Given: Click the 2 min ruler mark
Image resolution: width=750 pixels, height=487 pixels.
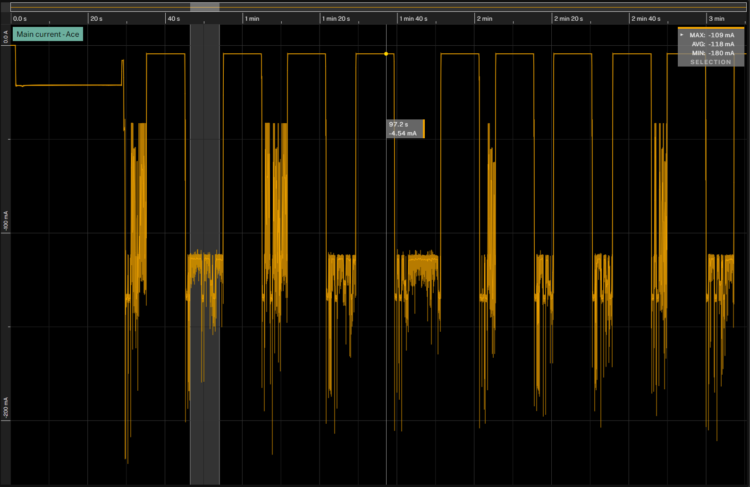Looking at the screenshot, I should [484, 19].
